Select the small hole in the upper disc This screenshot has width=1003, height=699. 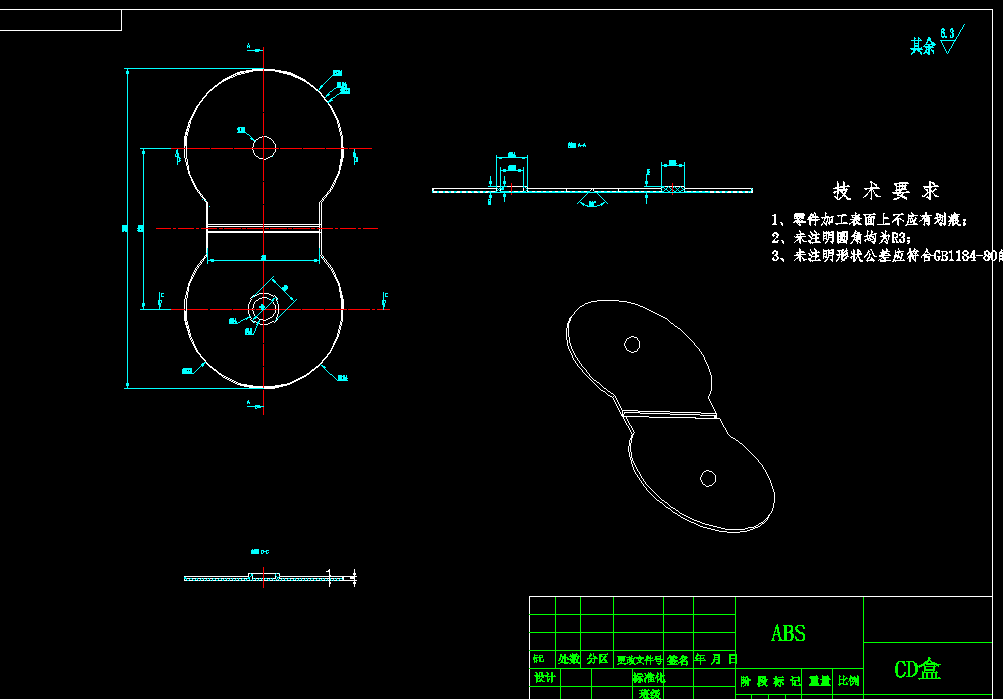[x=264, y=148]
